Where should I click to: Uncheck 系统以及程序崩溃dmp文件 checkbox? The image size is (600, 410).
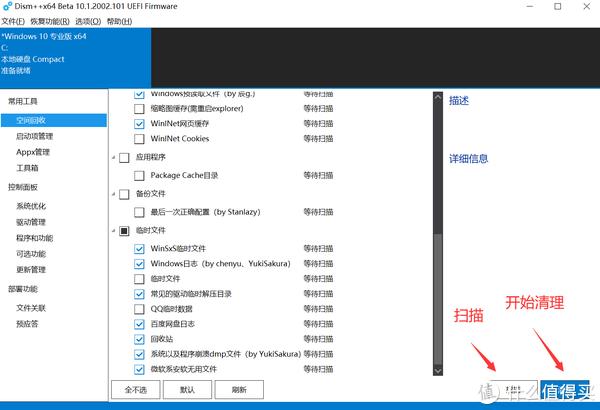(139, 354)
